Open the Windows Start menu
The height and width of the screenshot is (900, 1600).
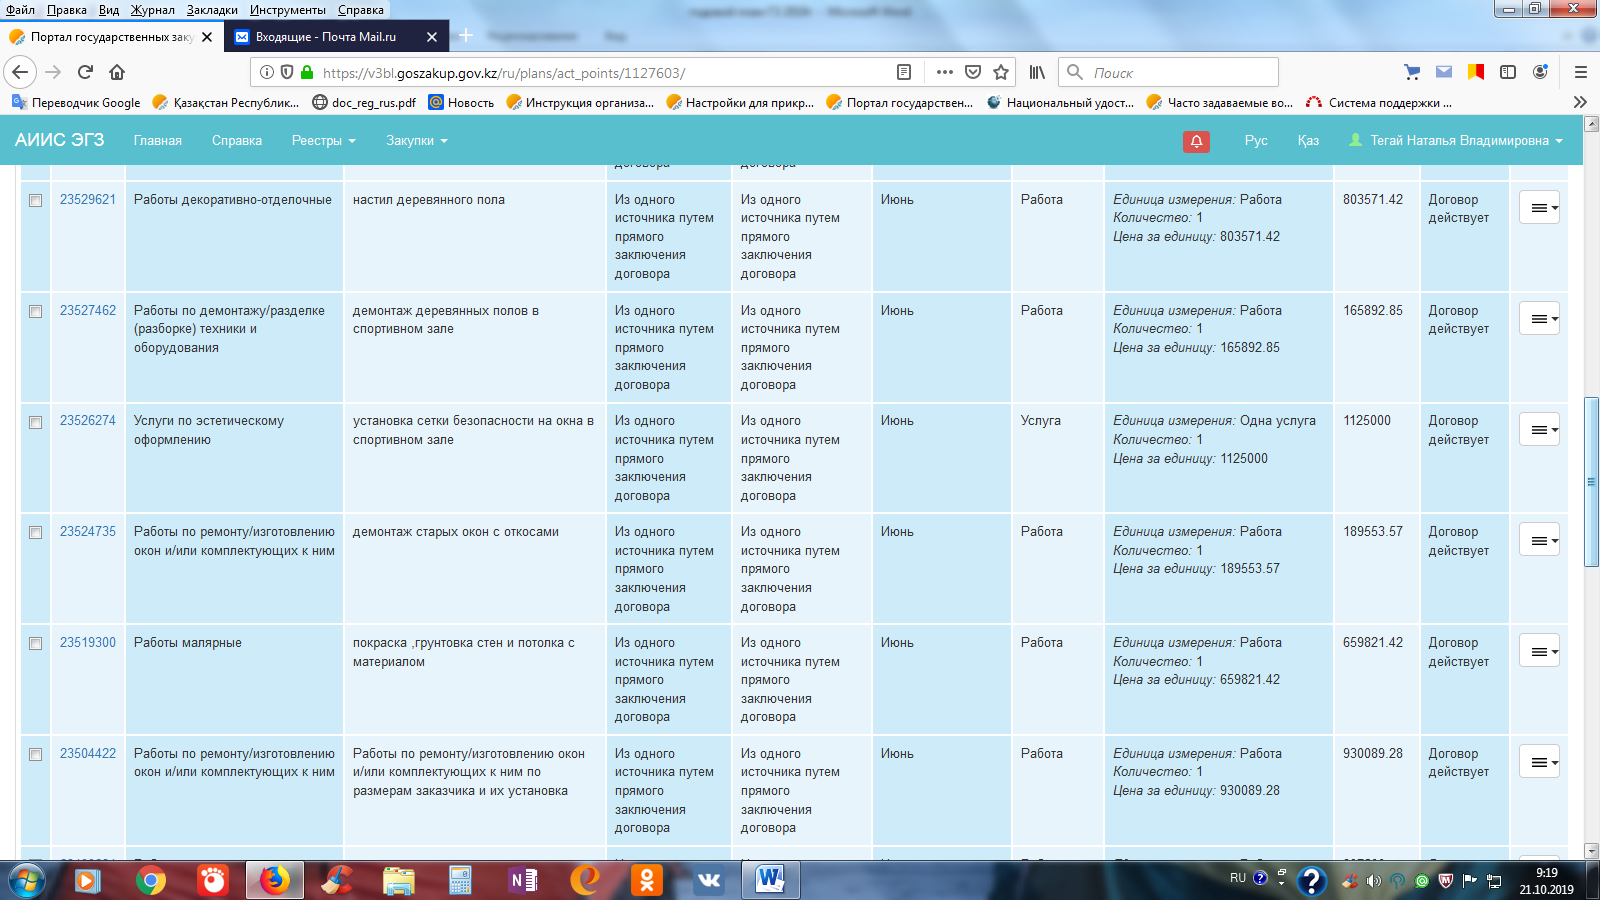(x=27, y=880)
